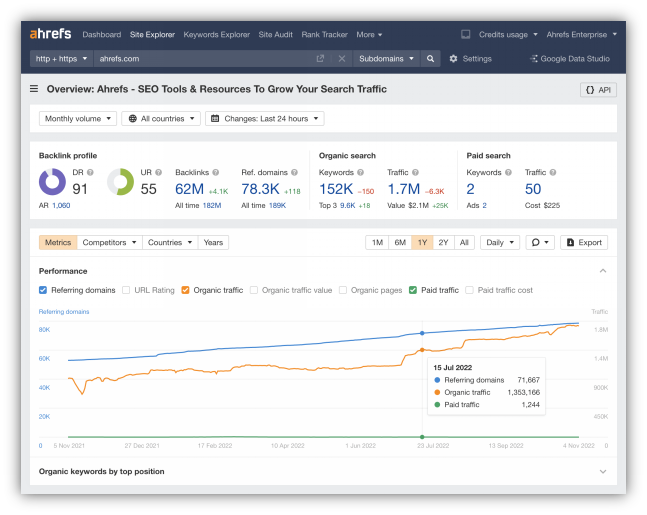Open the comments annotation dropdown
647x515 pixels.
pyautogui.click(x=540, y=242)
